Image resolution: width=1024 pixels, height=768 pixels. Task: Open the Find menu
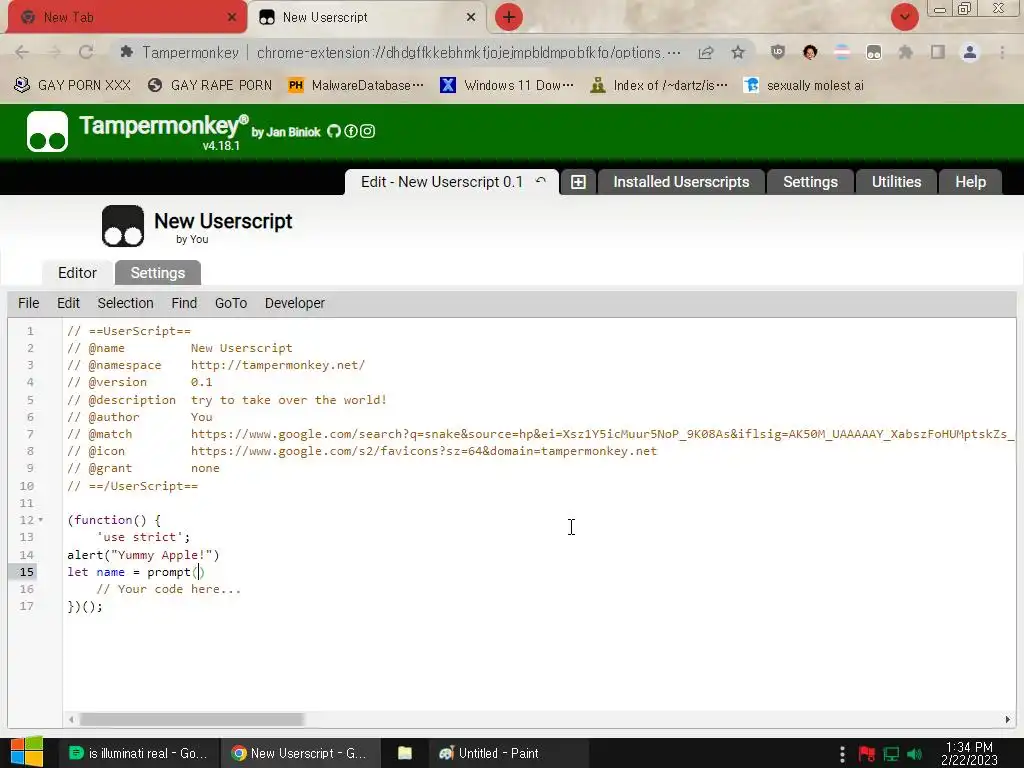pos(184,303)
